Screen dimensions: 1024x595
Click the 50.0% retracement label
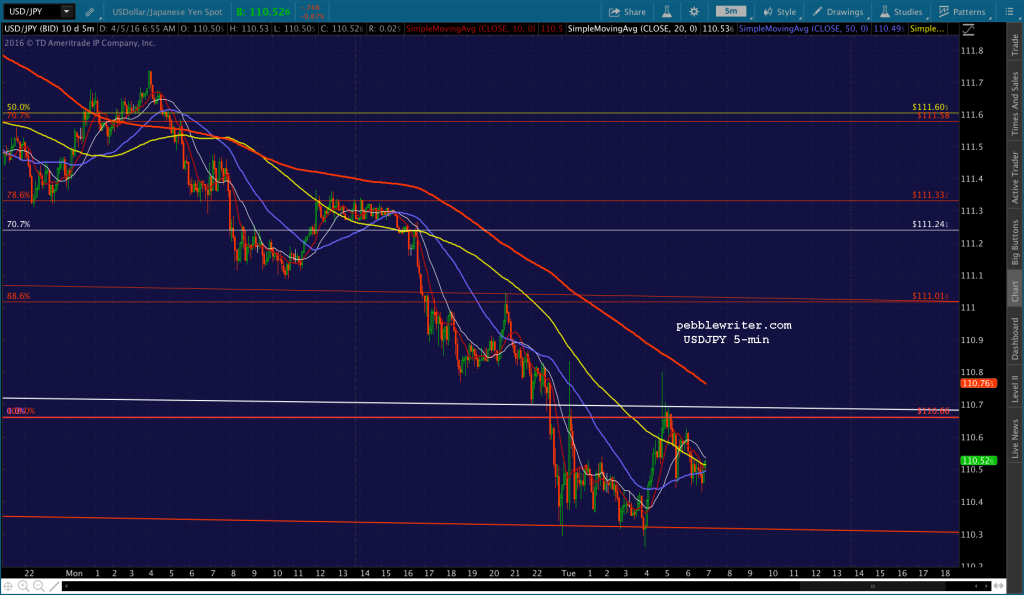click(x=18, y=107)
